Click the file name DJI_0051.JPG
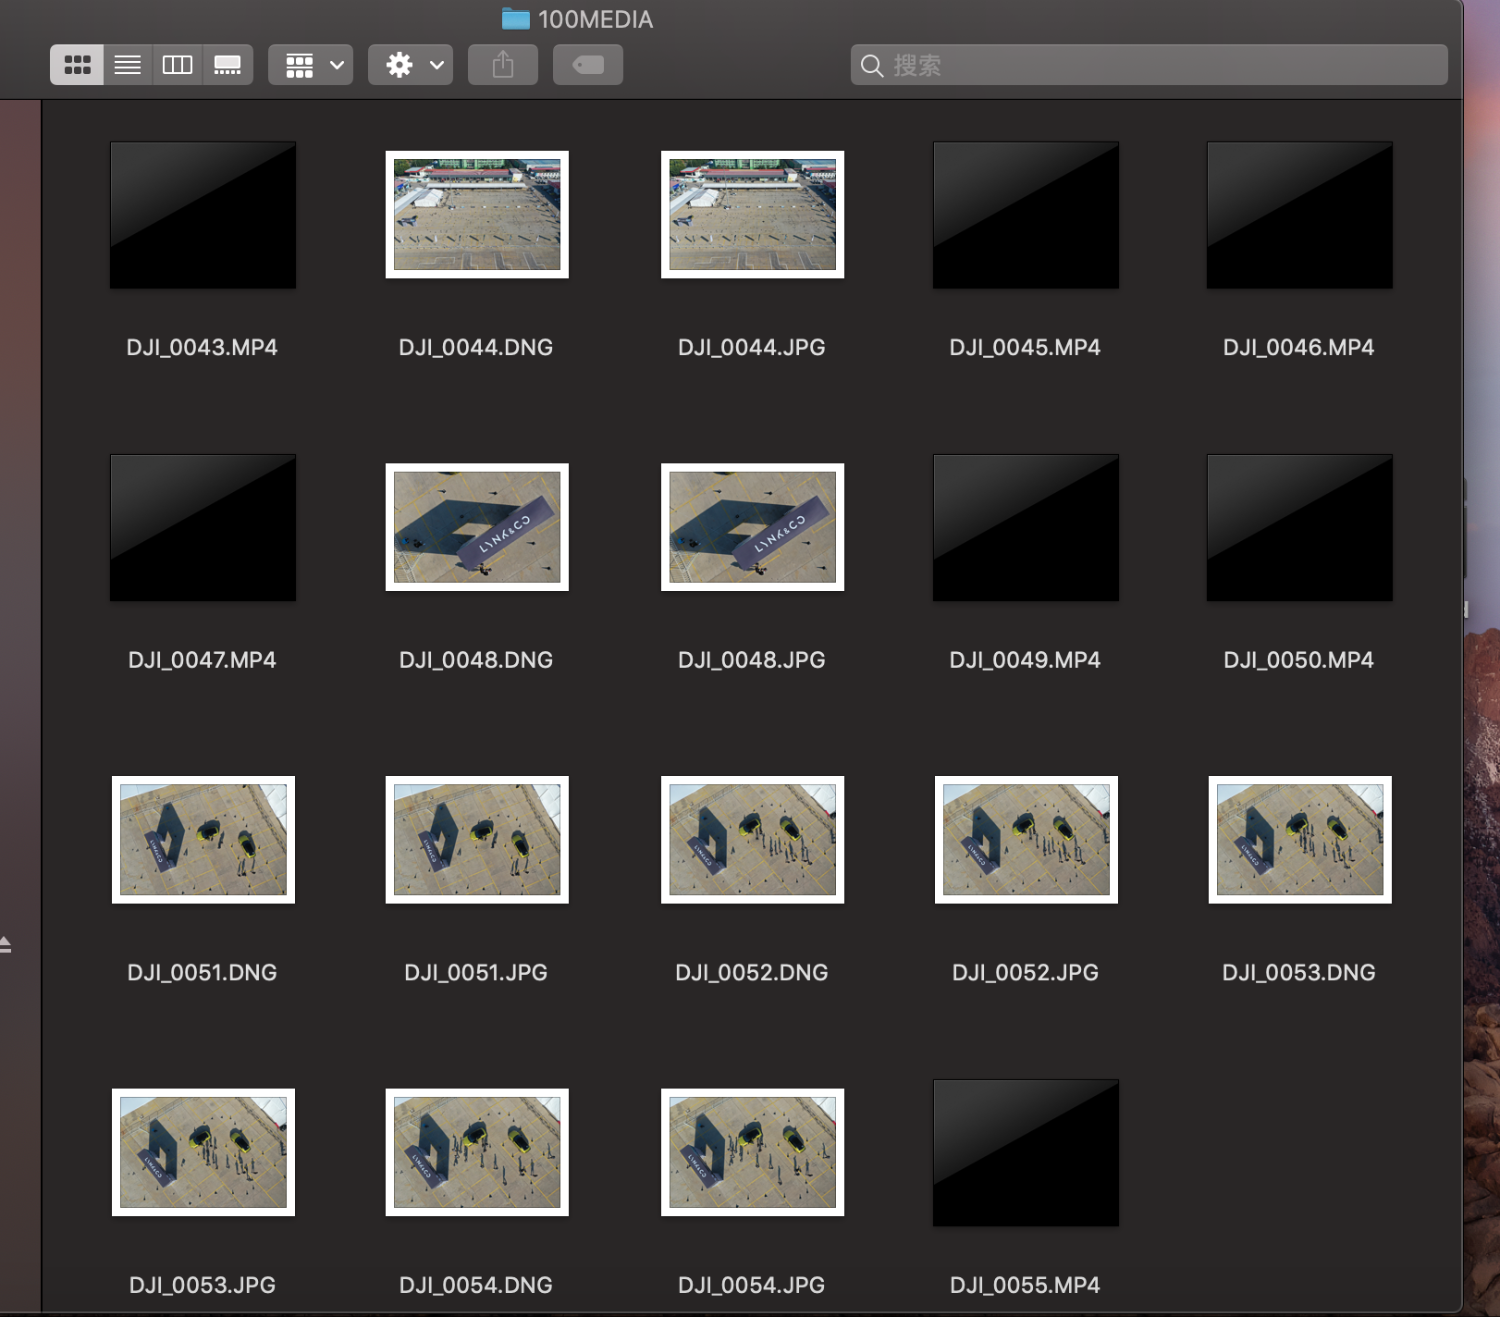The width and height of the screenshot is (1500, 1317). pos(476,972)
